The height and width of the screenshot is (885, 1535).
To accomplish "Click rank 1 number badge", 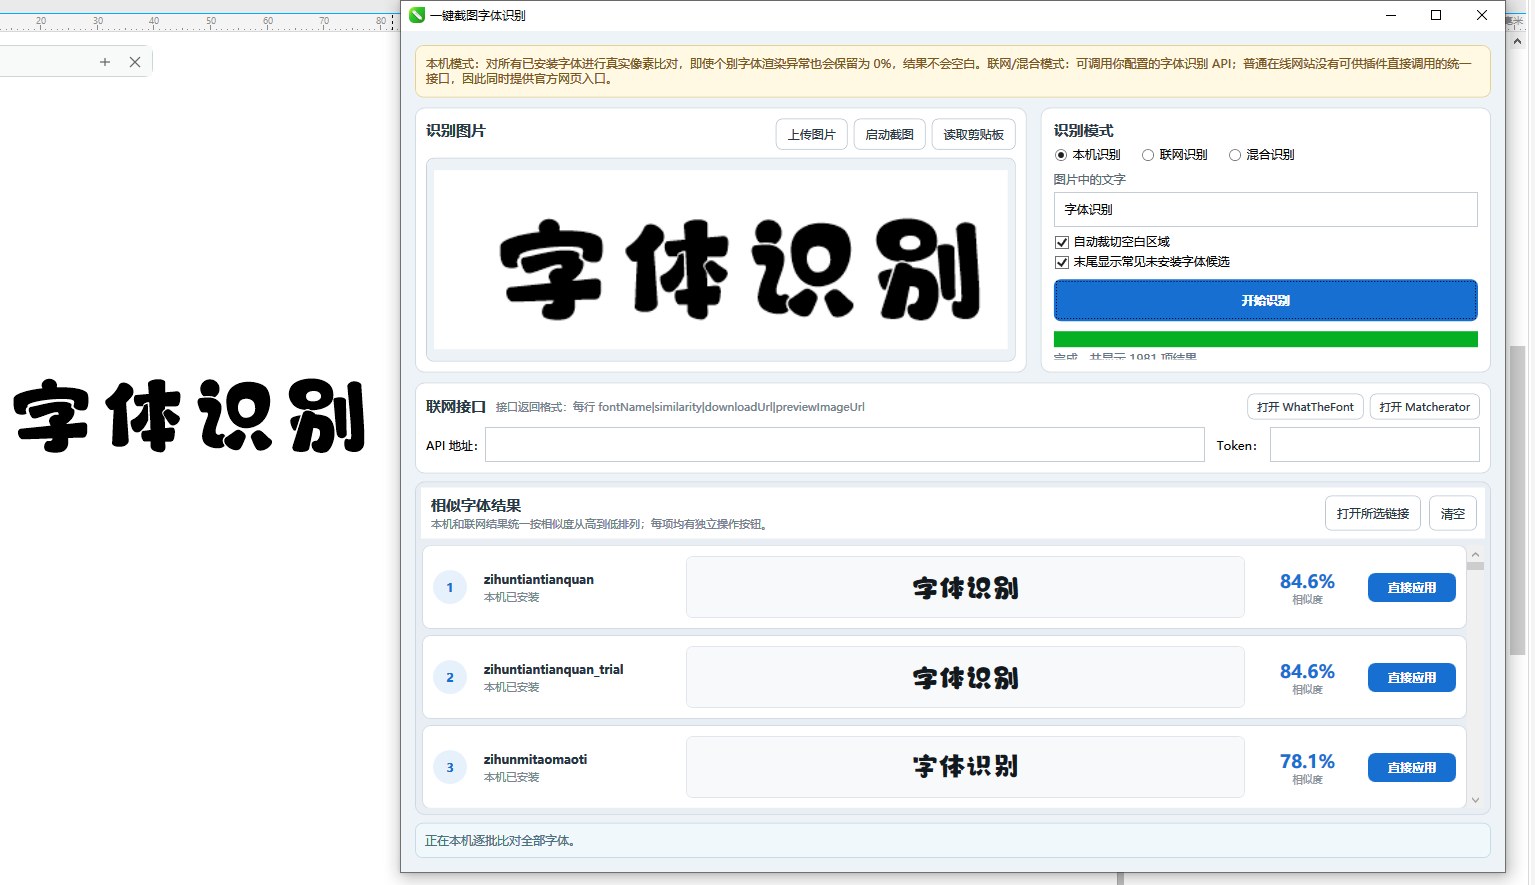I will (x=450, y=587).
